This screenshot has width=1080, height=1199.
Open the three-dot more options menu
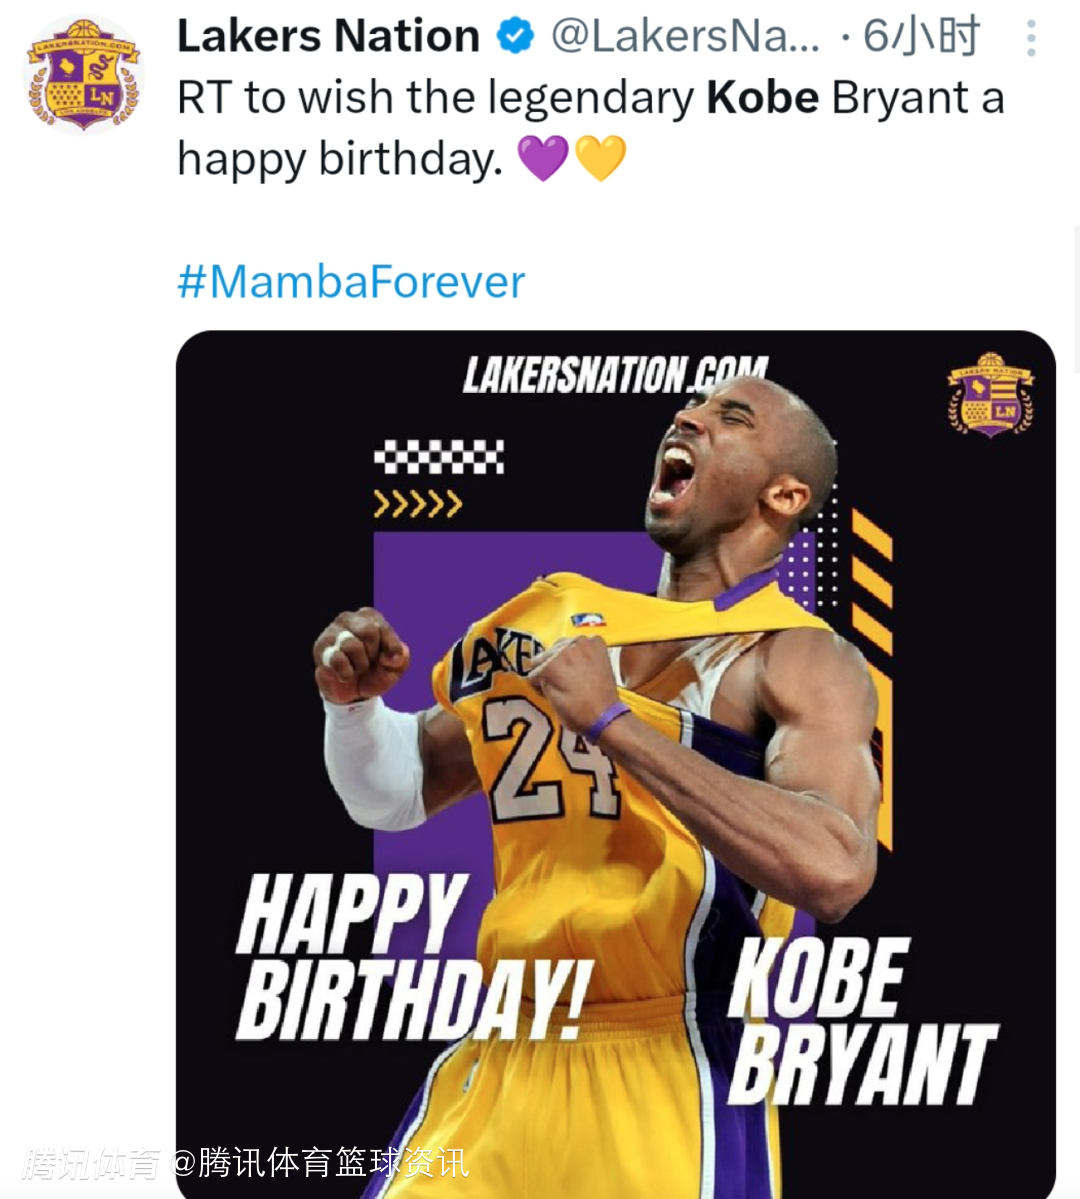coord(1031,38)
